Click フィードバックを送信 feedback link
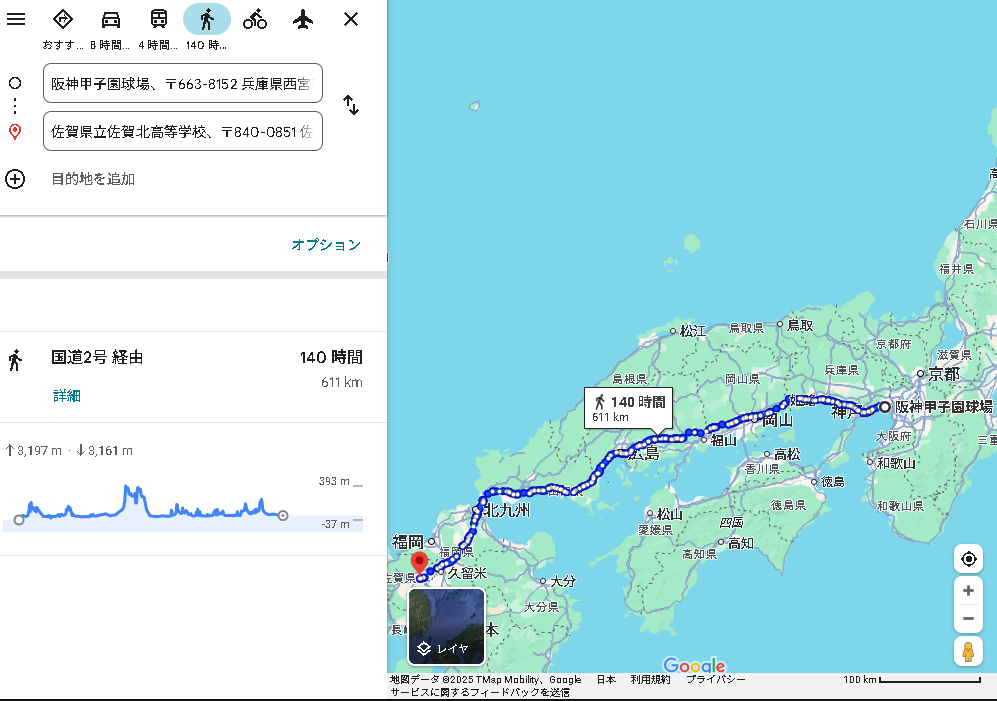 [480, 692]
